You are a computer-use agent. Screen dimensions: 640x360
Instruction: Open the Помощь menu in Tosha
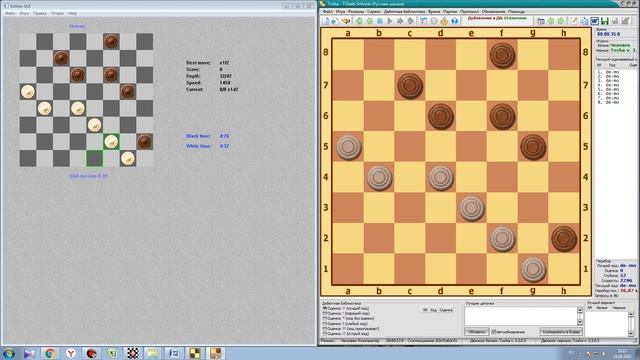pyautogui.click(x=516, y=12)
